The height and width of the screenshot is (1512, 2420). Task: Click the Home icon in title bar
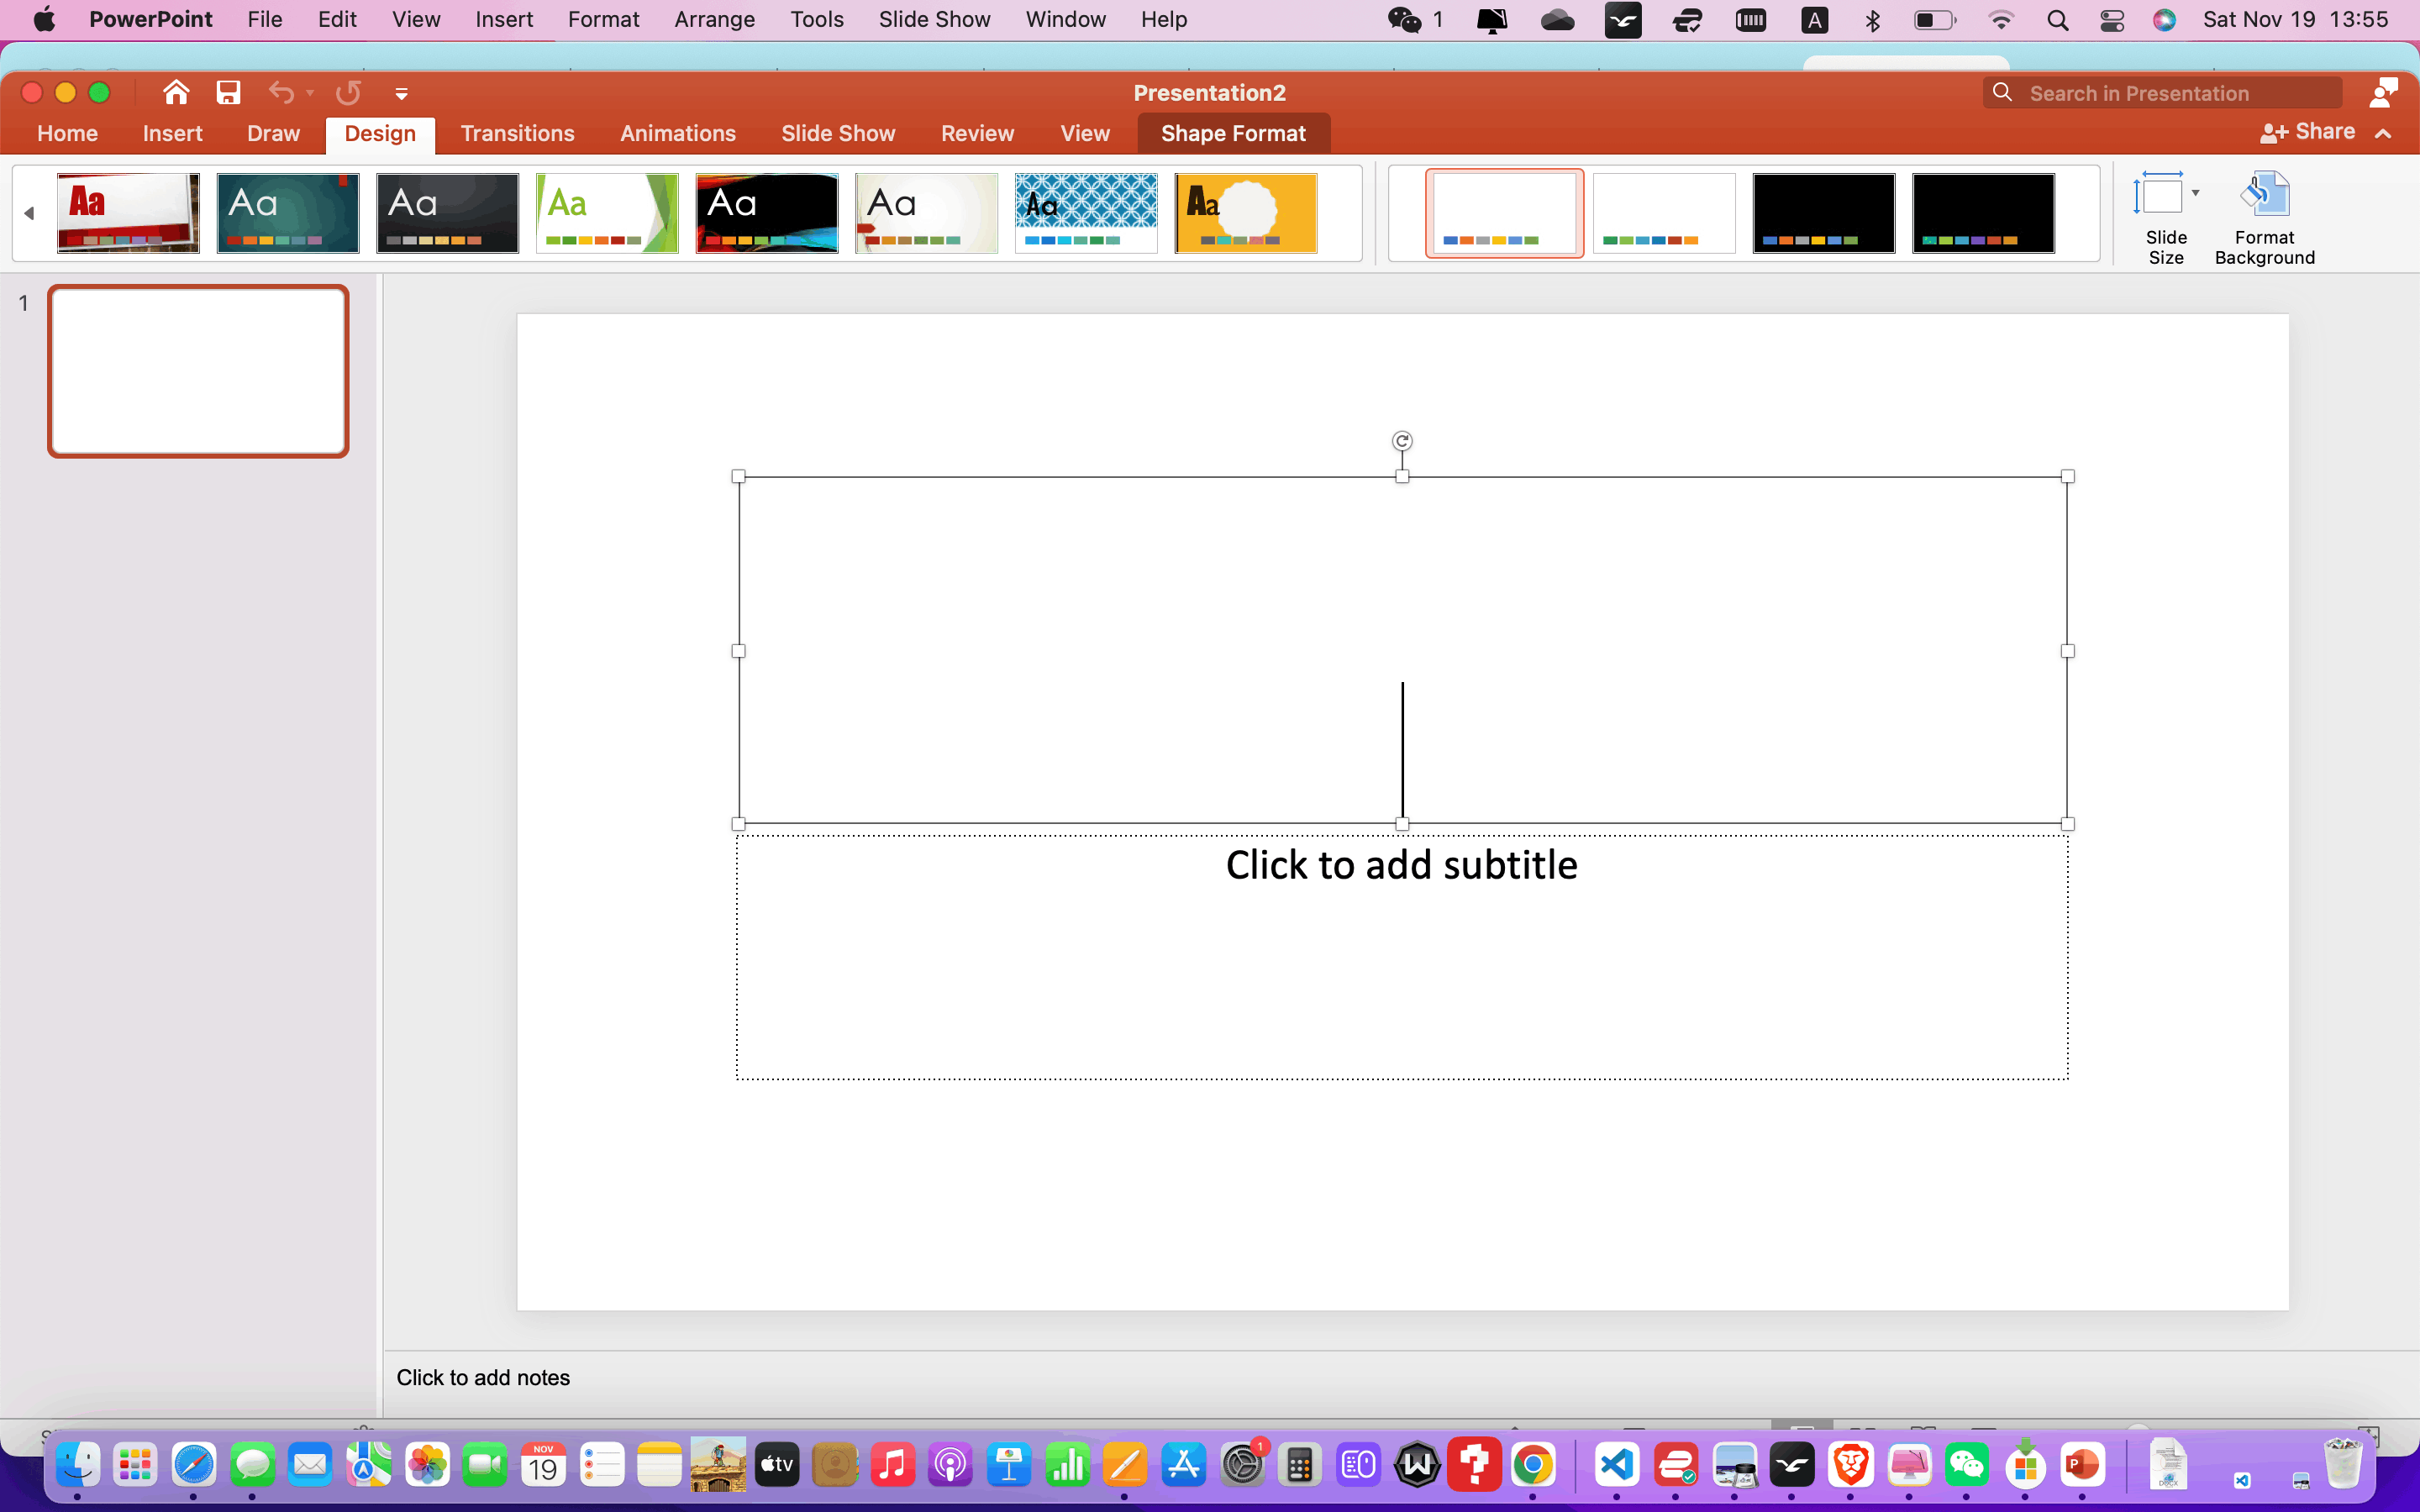tap(176, 93)
